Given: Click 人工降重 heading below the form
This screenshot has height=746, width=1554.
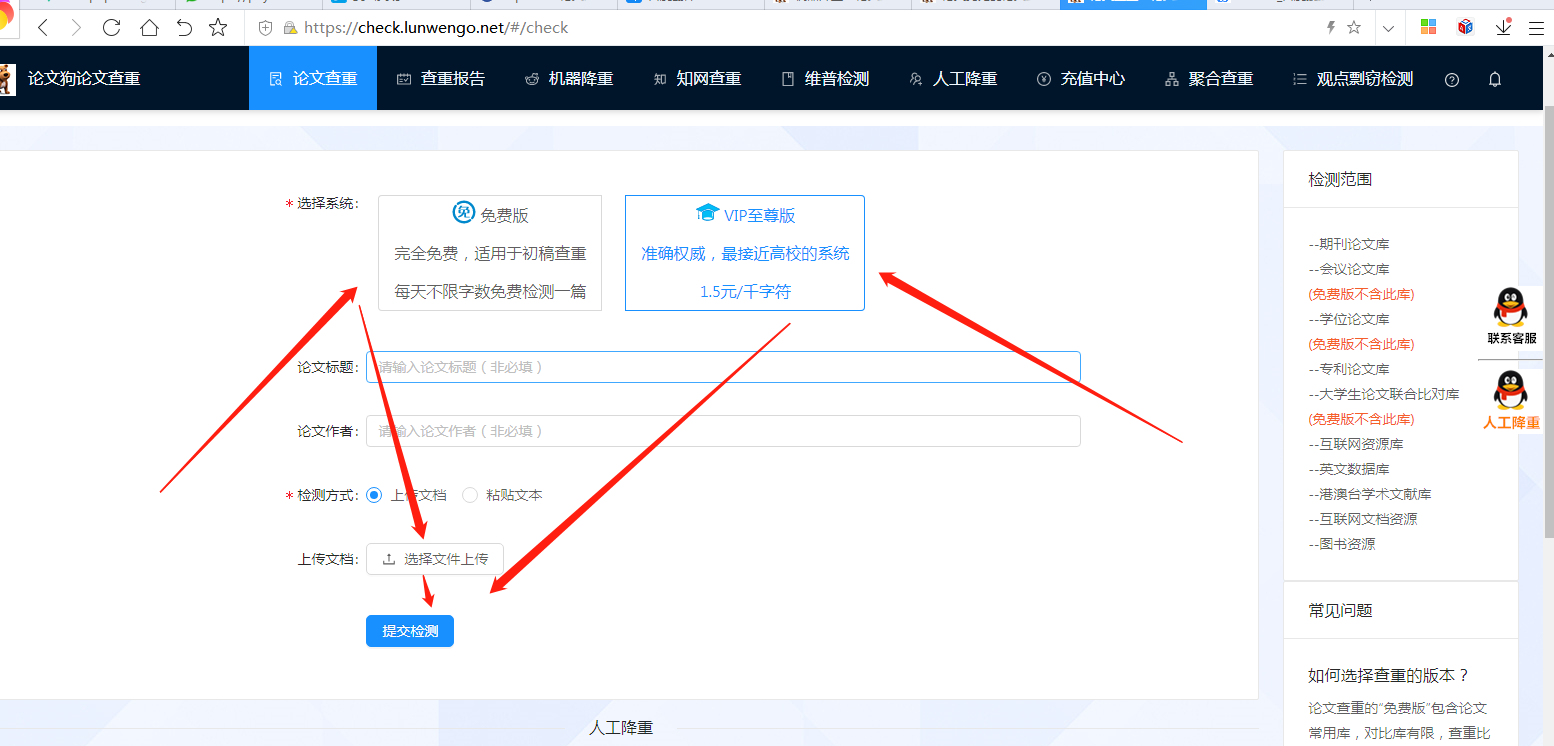Looking at the screenshot, I should click(x=621, y=727).
